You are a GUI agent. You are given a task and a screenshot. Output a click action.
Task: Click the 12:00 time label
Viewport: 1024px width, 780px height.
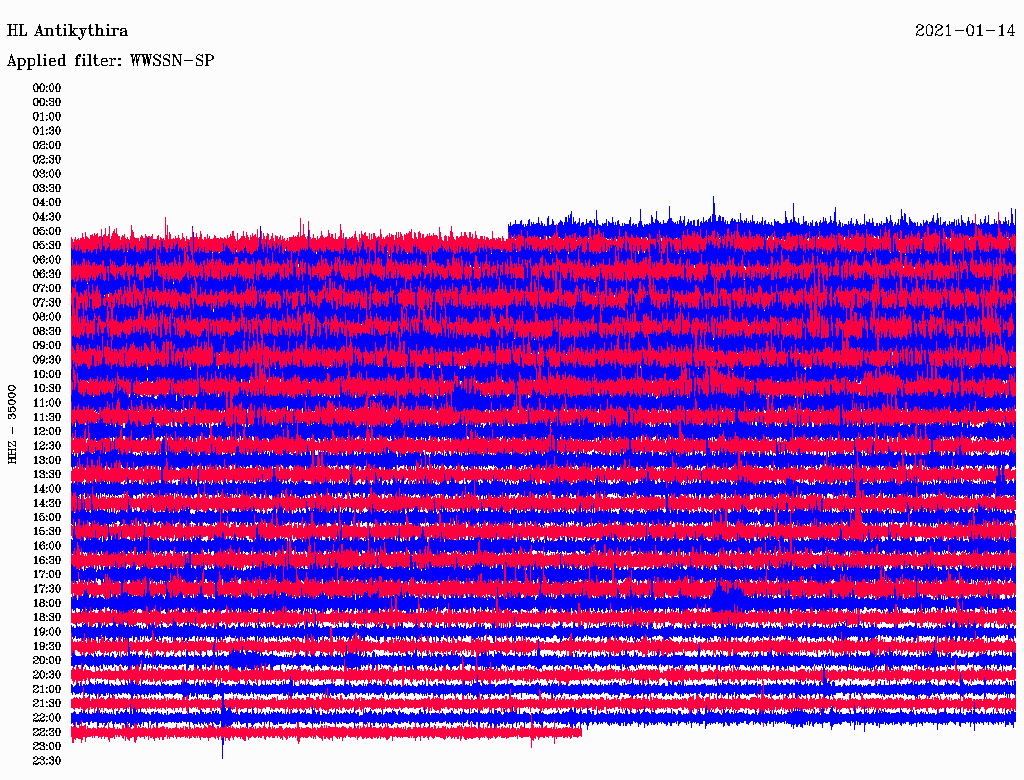click(47, 431)
